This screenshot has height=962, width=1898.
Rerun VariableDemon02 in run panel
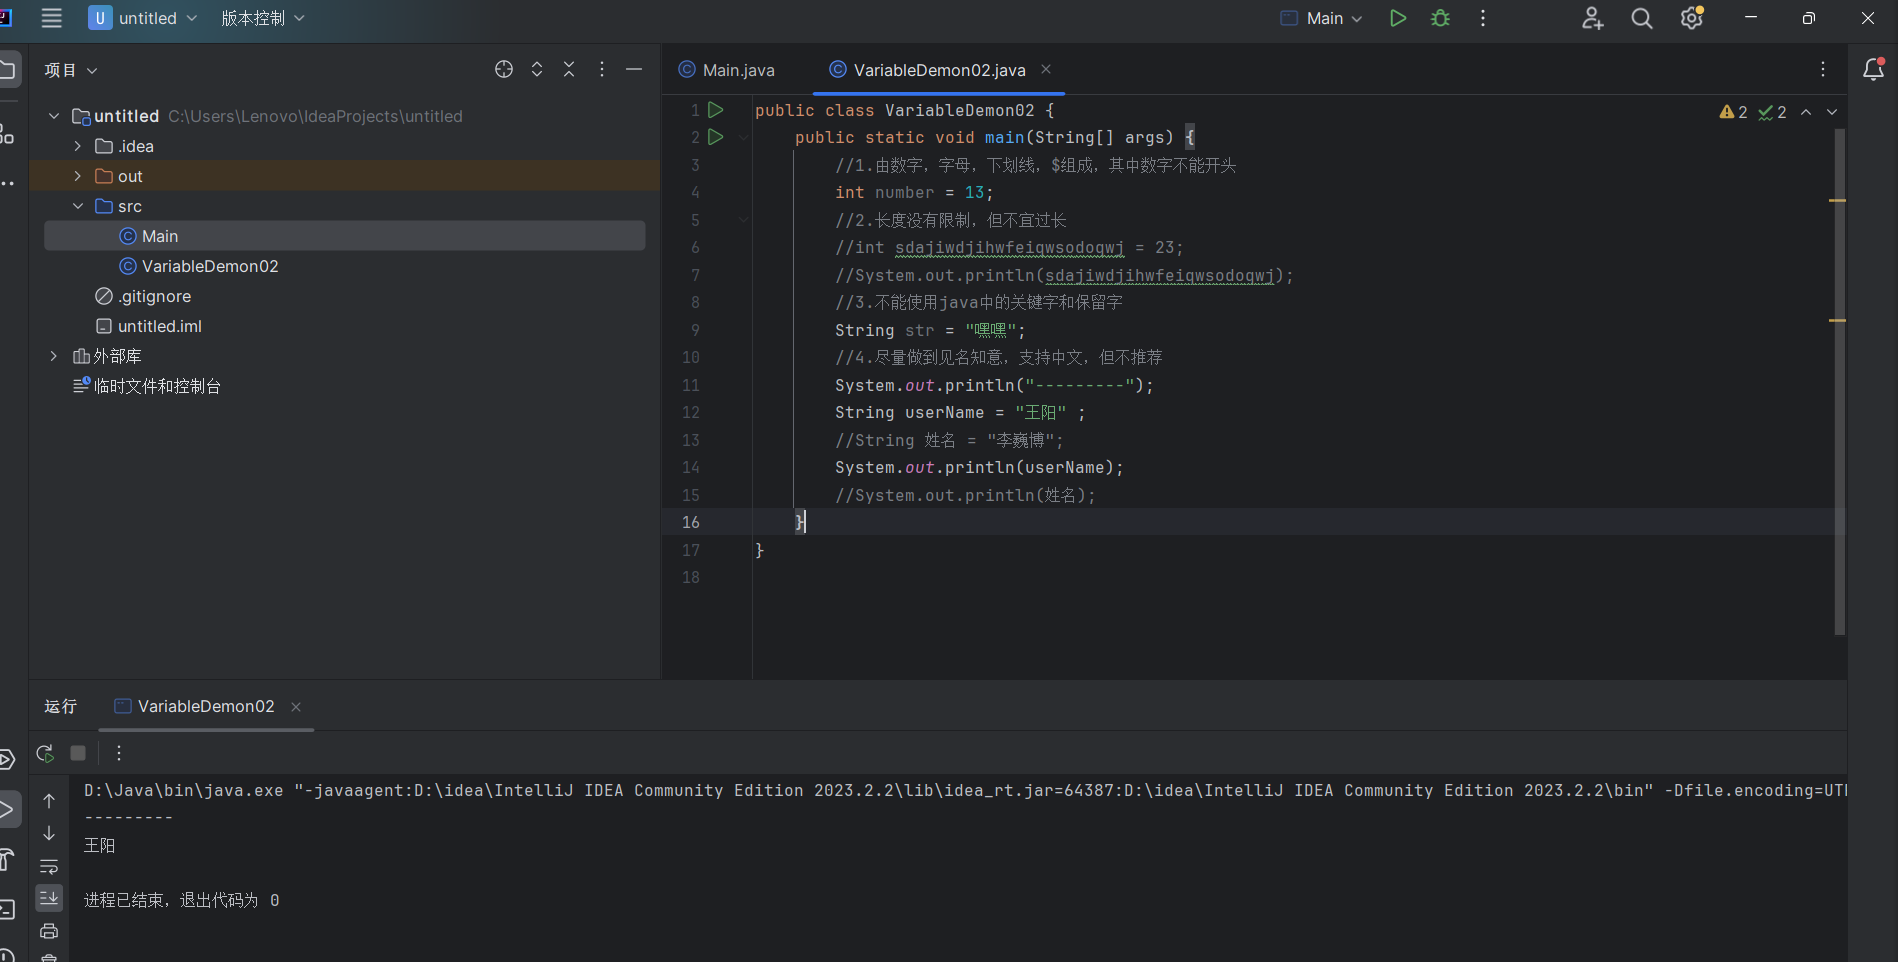tap(45, 753)
